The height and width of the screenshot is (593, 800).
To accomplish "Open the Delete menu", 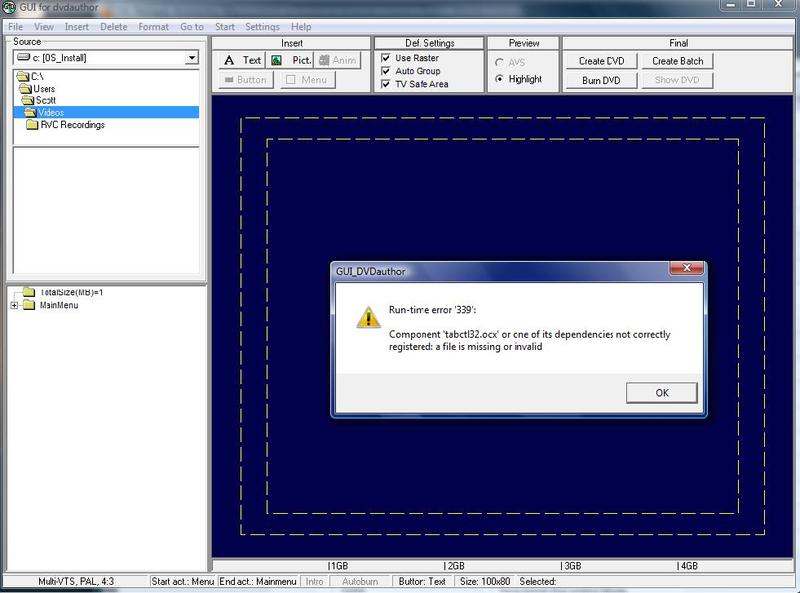I will (113, 27).
